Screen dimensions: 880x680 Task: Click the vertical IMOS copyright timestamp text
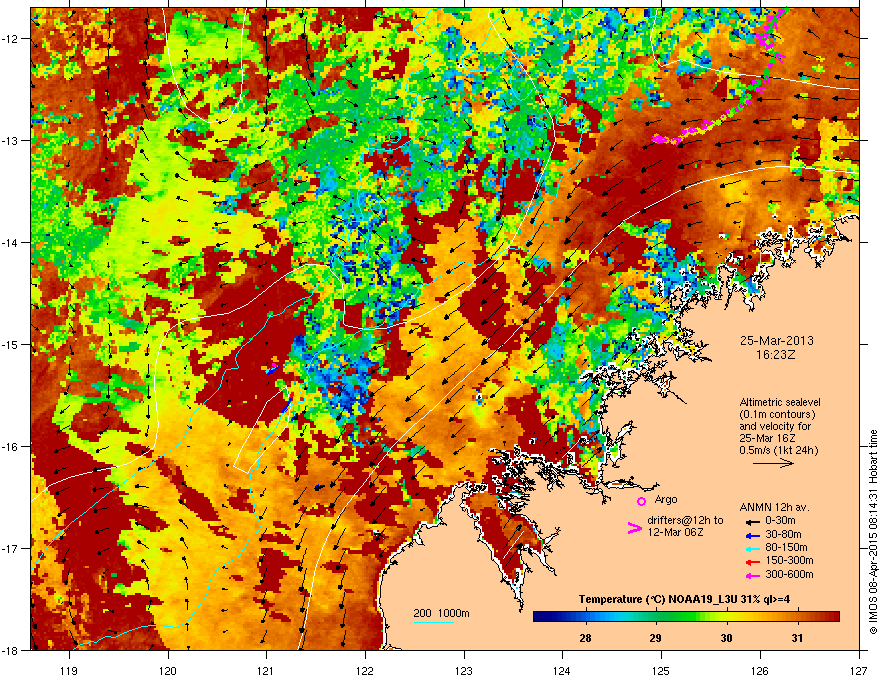coord(873,532)
